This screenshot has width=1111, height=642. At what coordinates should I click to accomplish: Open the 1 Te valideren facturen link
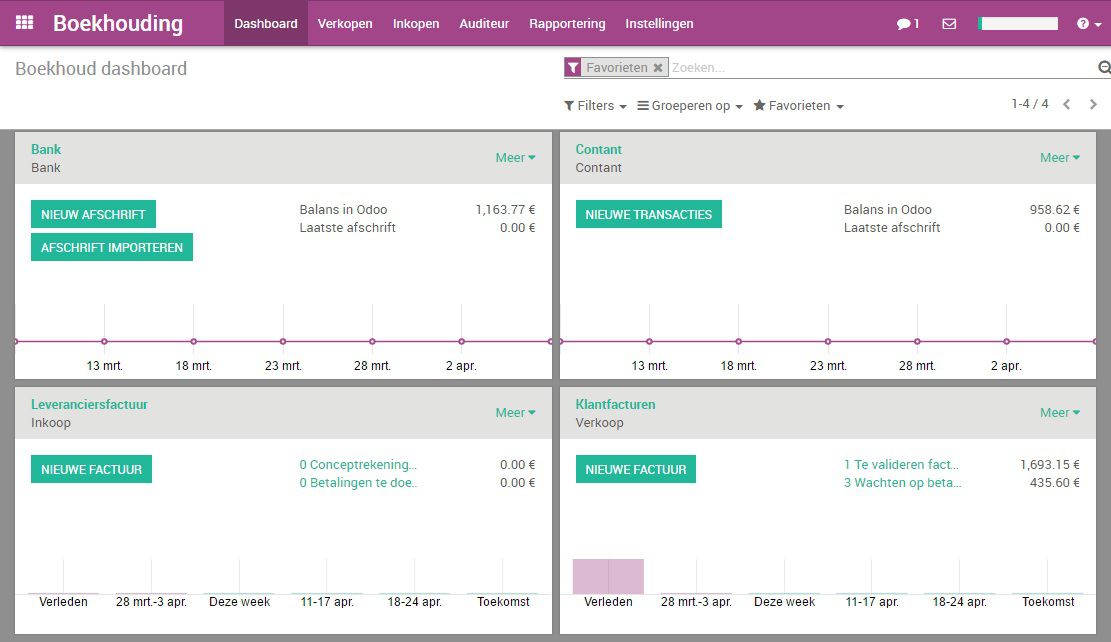[x=900, y=464]
